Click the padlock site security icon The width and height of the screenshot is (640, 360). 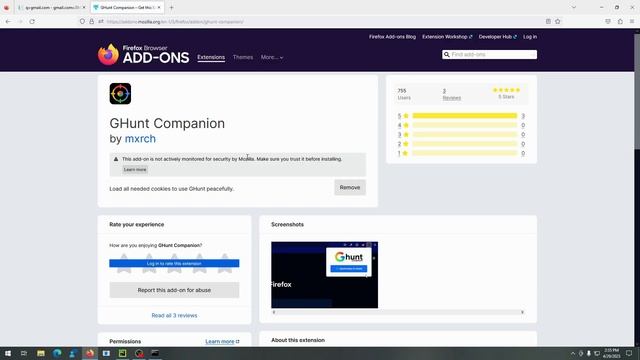[91, 21]
